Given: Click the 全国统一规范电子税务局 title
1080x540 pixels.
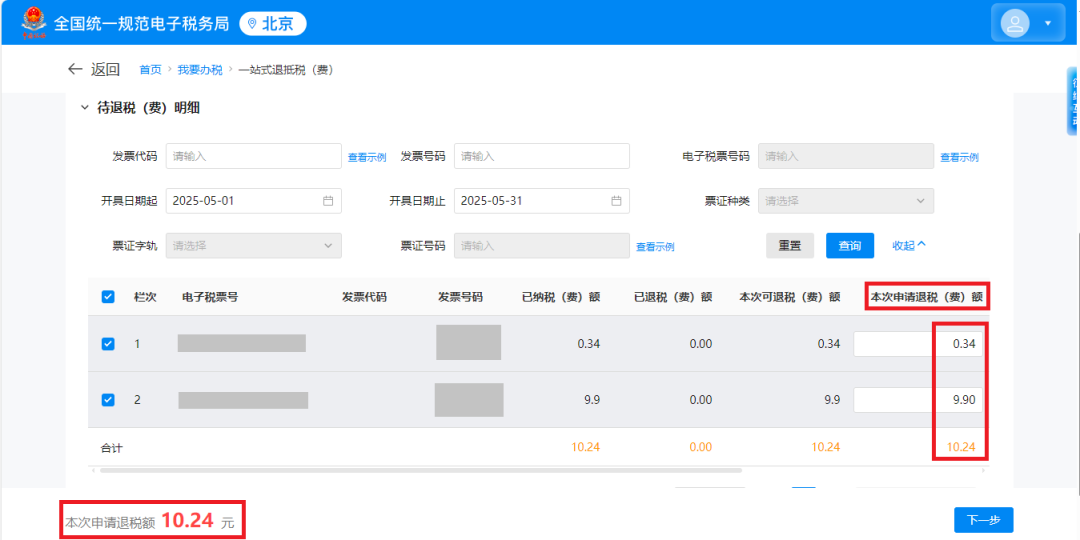Looking at the screenshot, I should [x=141, y=24].
